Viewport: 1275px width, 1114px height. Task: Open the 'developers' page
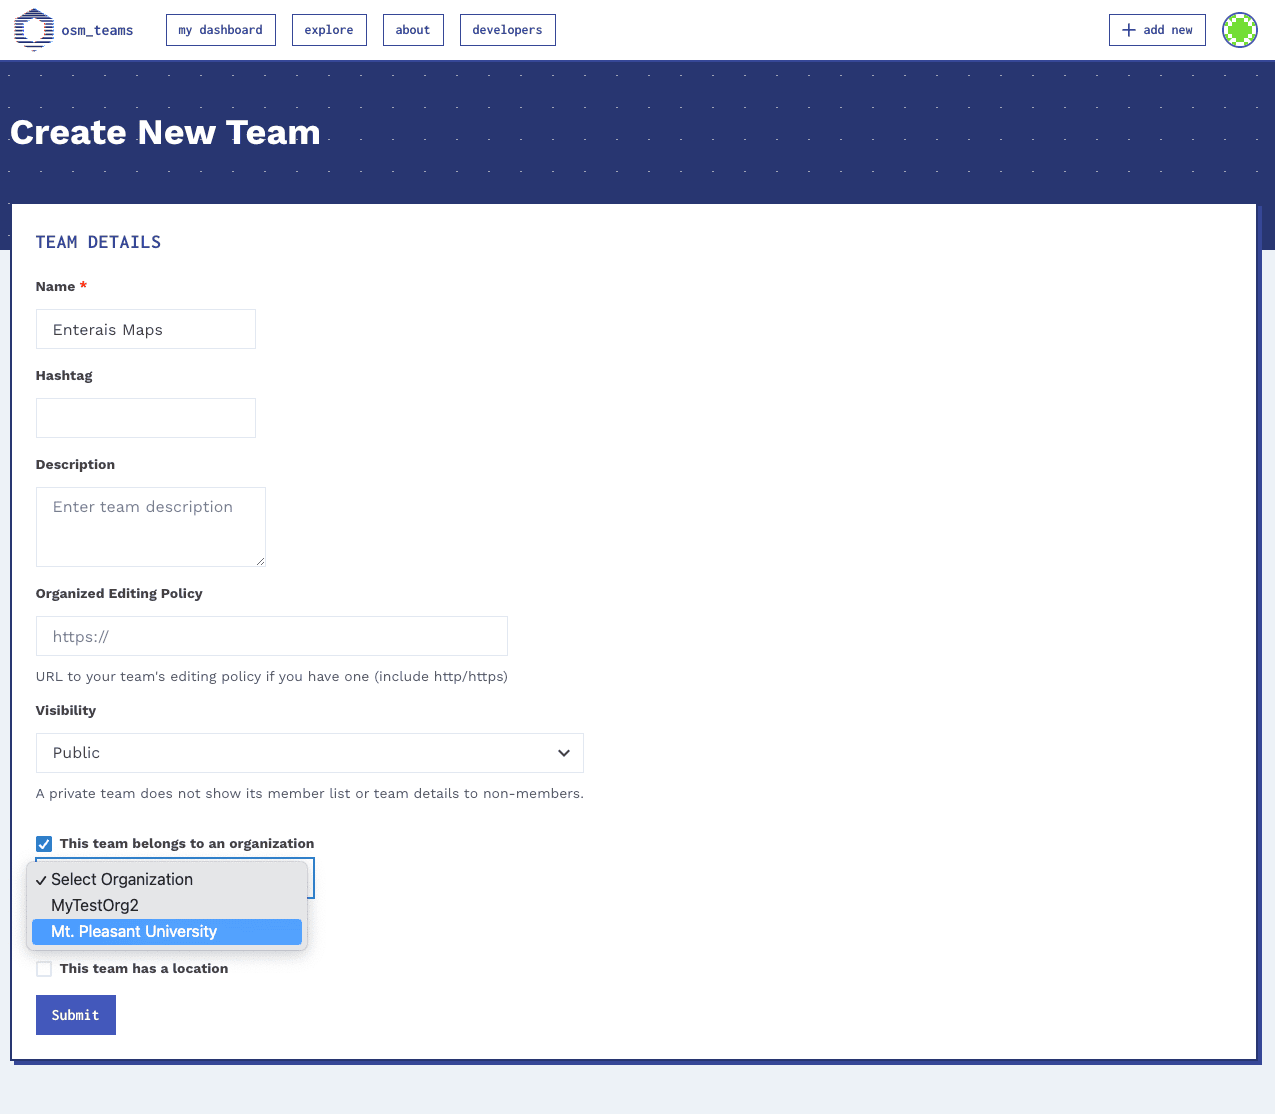click(x=507, y=29)
